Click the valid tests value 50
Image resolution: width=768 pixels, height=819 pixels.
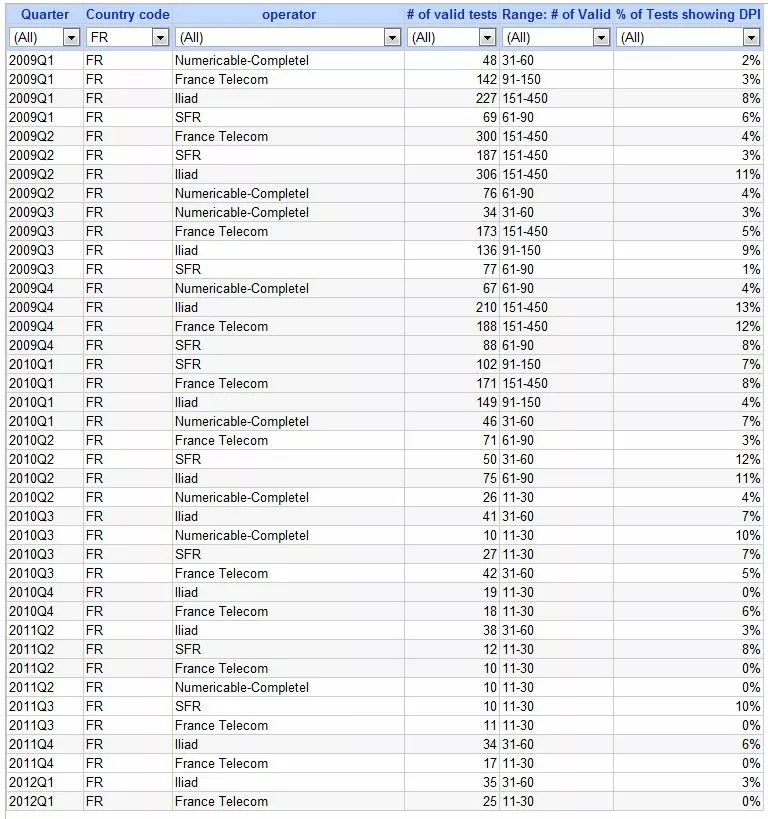(490, 459)
